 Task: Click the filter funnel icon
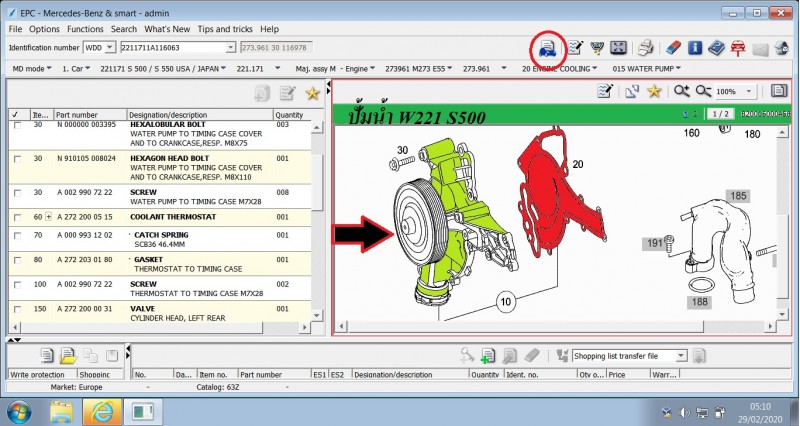click(596, 48)
